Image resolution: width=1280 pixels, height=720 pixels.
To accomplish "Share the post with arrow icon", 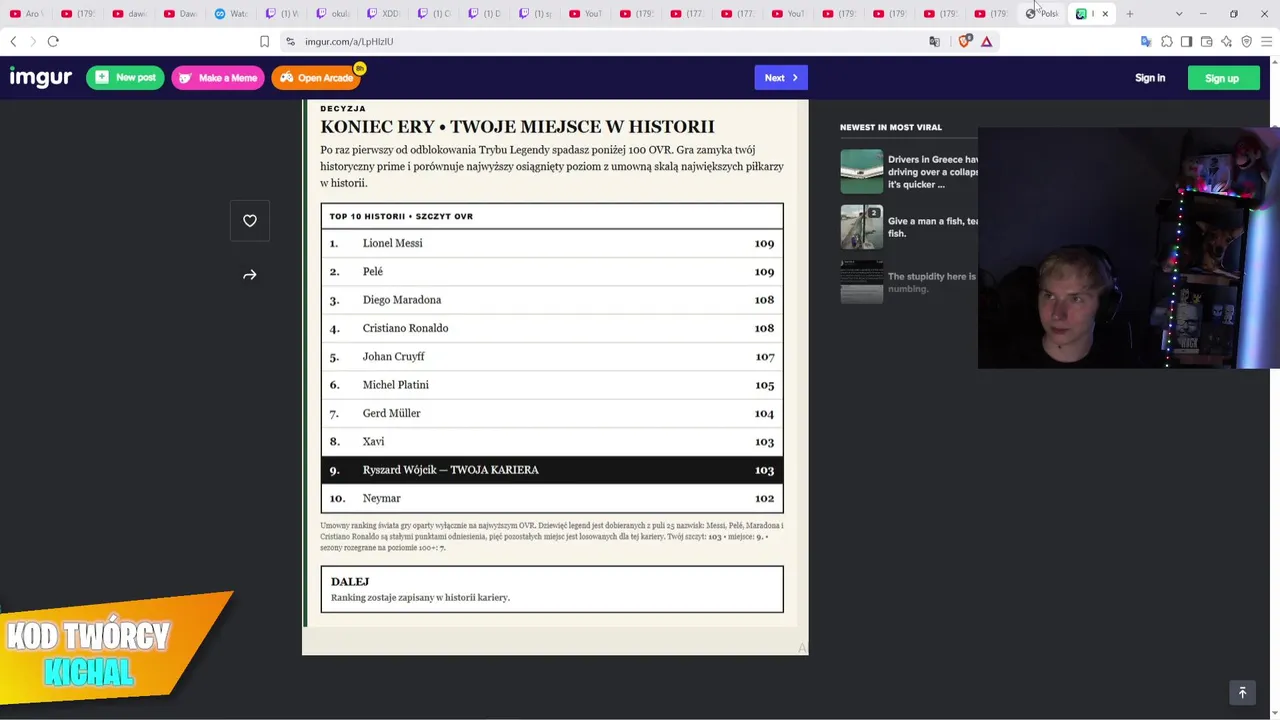I will pos(250,275).
